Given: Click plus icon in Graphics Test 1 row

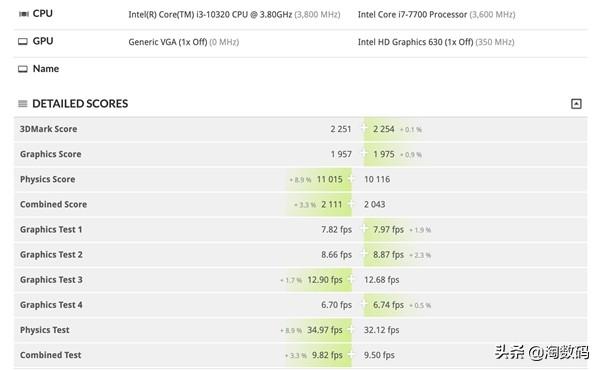Looking at the screenshot, I should [x=364, y=229].
